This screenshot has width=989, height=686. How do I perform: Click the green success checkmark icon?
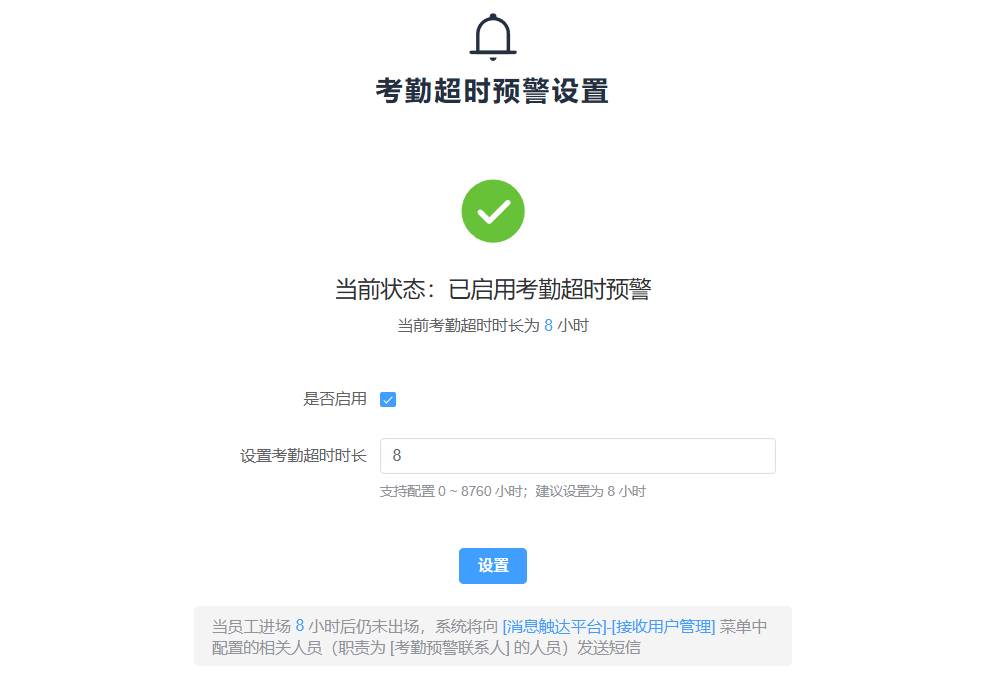coord(493,211)
